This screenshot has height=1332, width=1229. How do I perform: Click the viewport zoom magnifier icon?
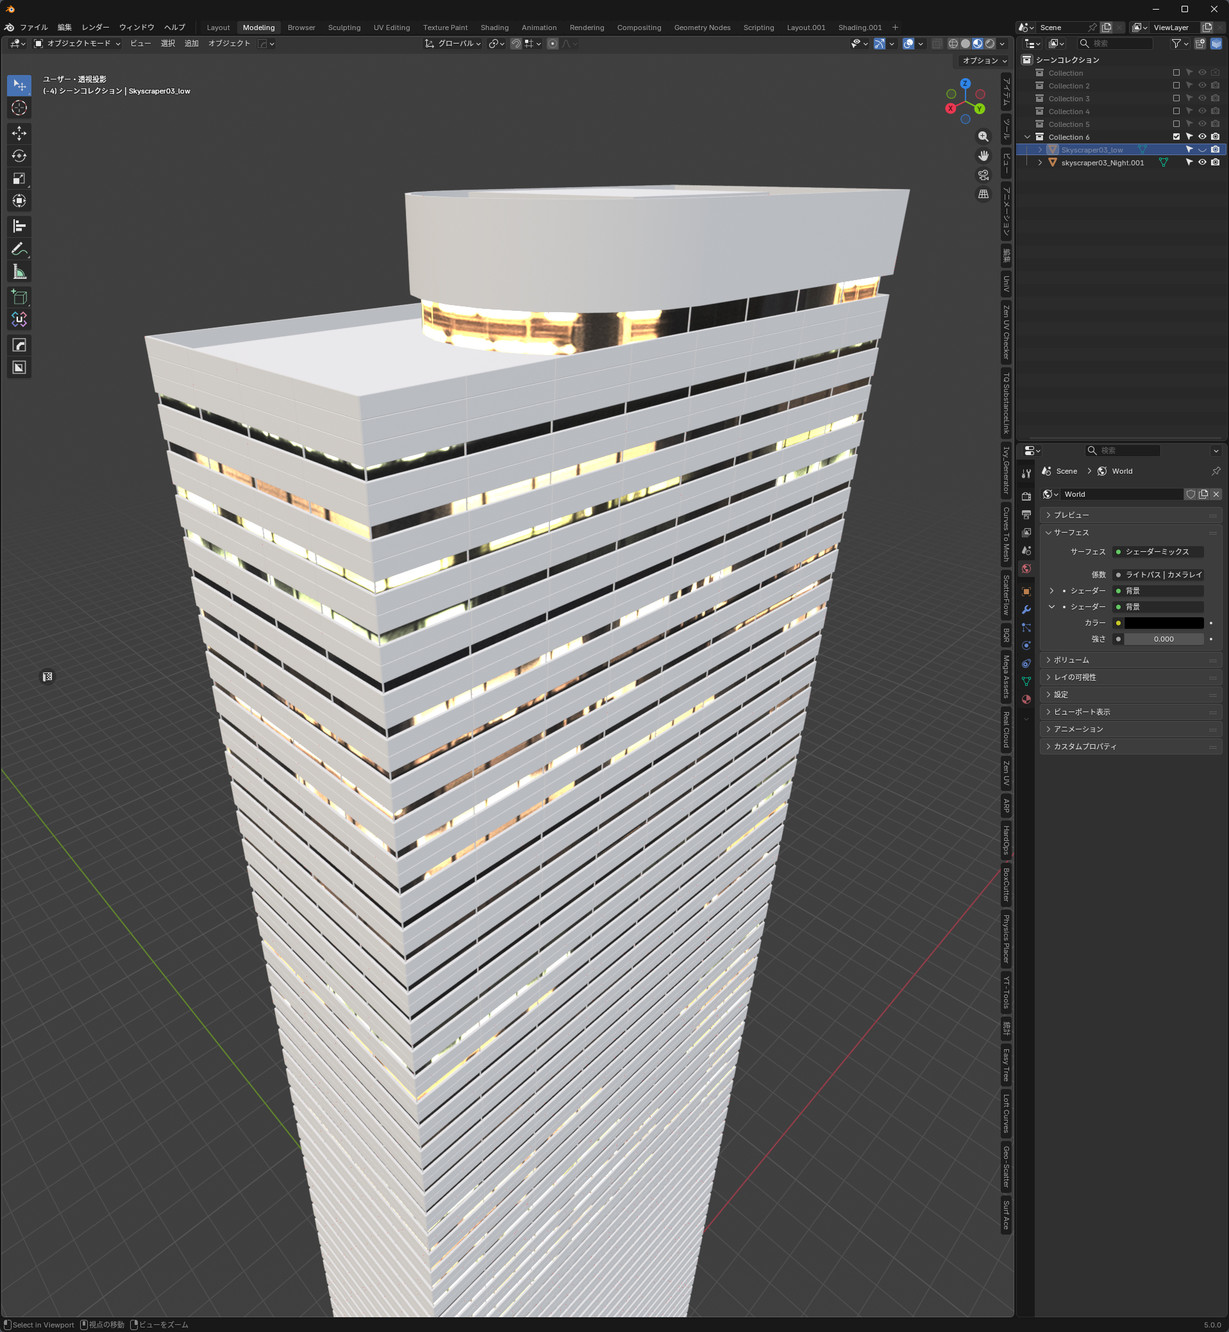pyautogui.click(x=983, y=137)
